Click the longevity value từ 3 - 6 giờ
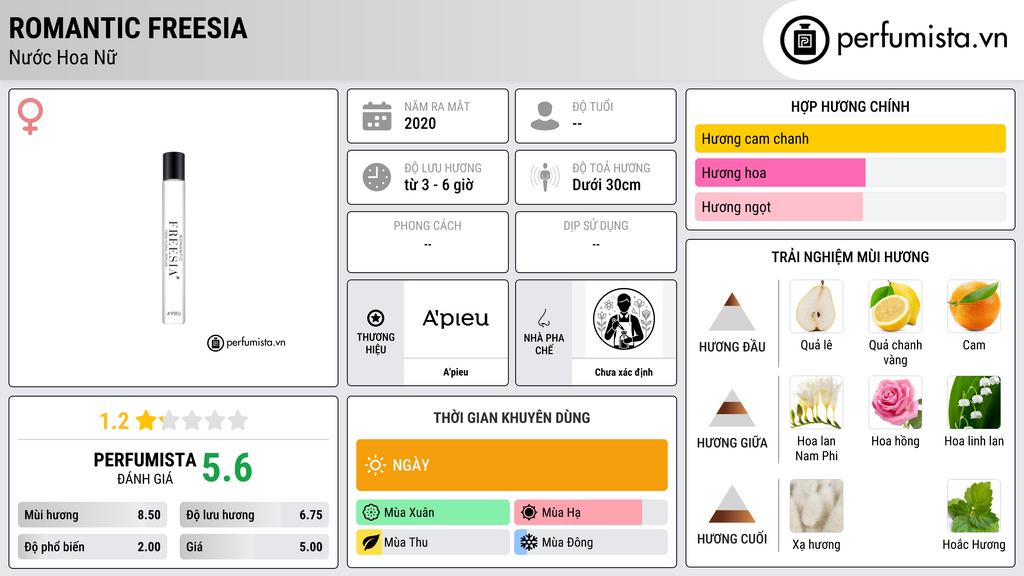Viewport: 1024px width, 576px height. pos(439,185)
